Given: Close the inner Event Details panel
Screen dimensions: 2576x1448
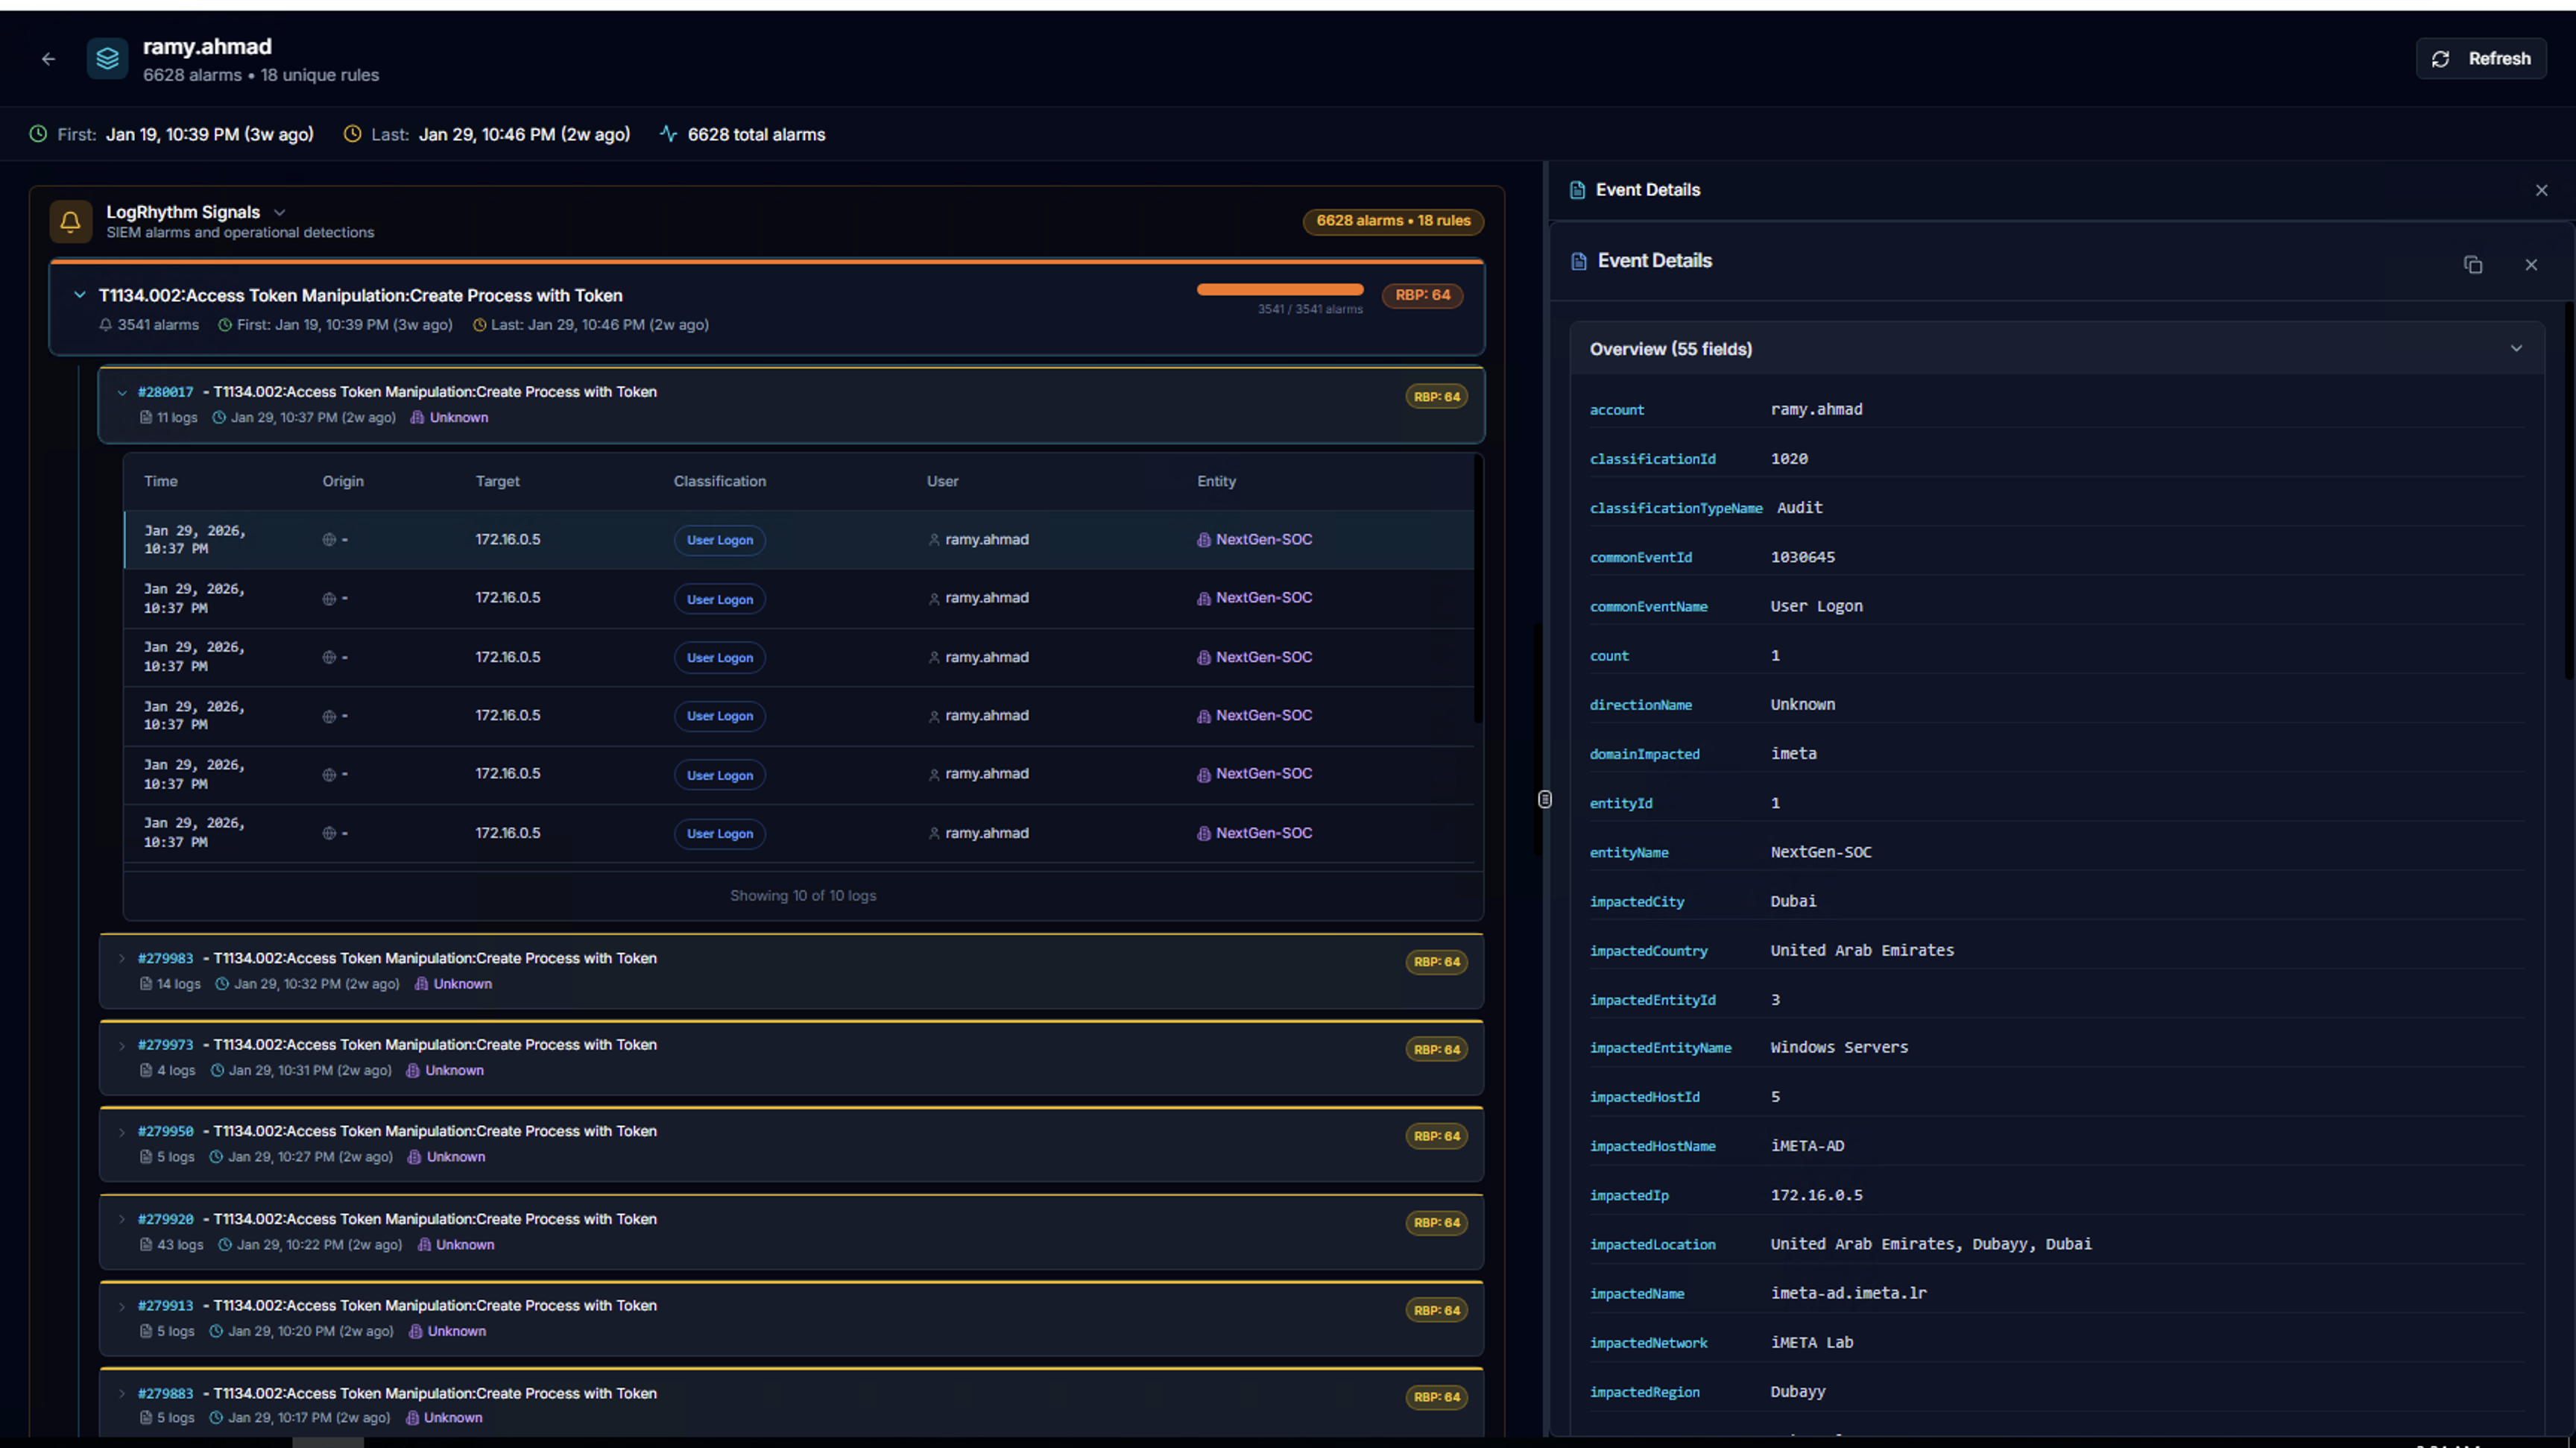Looking at the screenshot, I should pyautogui.click(x=2530, y=265).
